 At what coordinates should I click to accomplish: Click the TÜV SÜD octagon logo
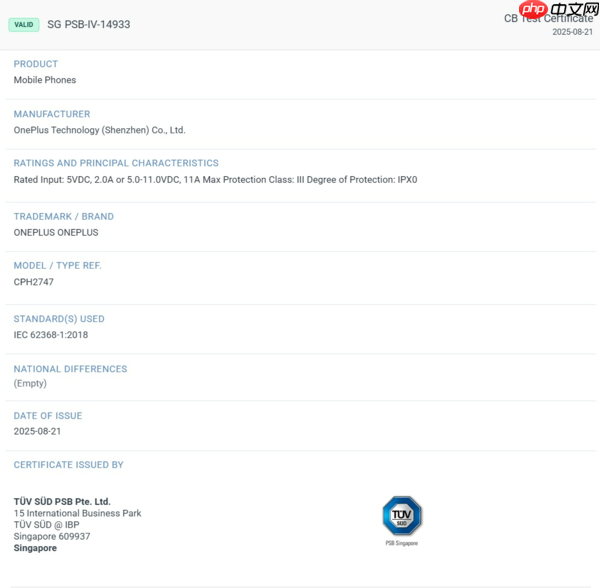click(402, 516)
